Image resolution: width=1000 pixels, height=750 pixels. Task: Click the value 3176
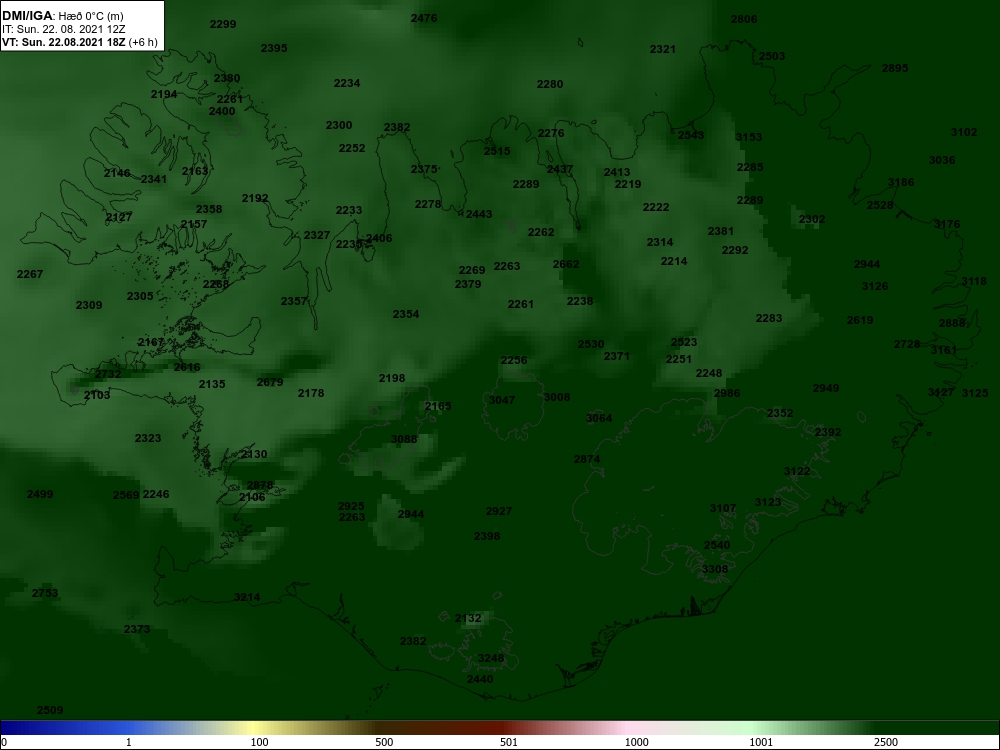(947, 224)
